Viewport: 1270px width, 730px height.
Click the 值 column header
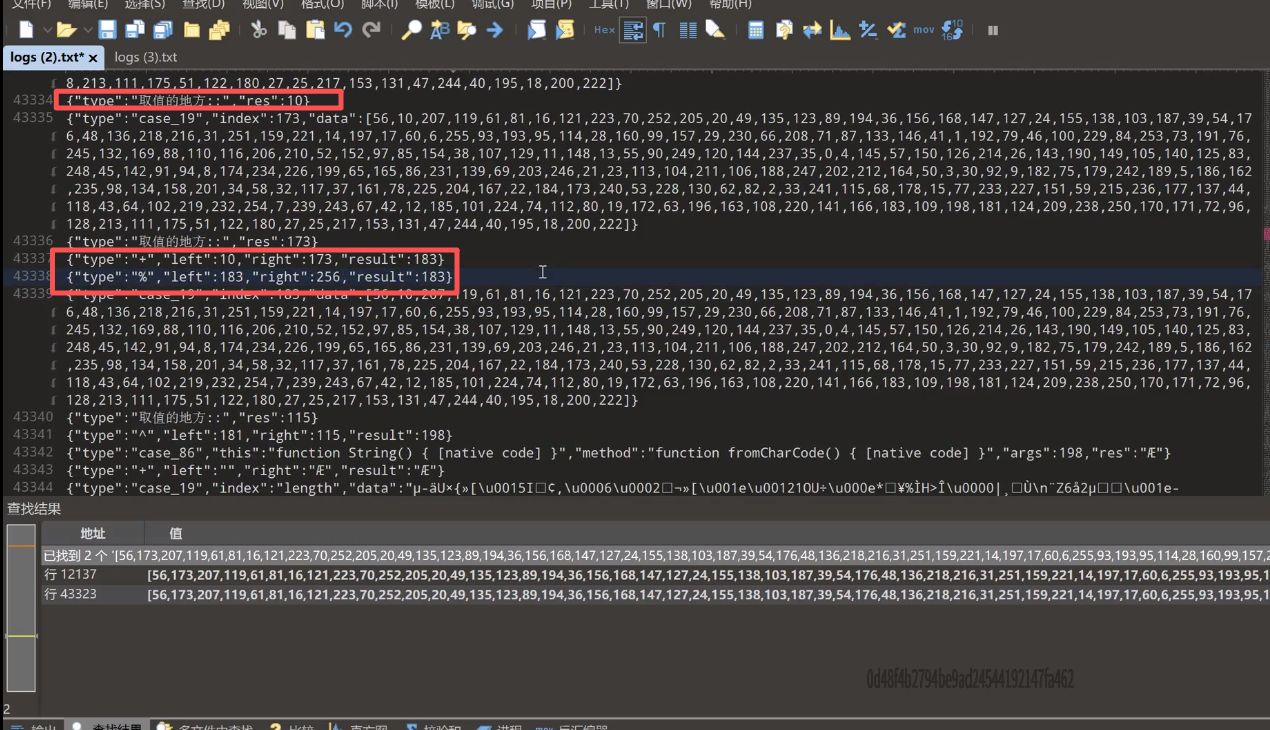(x=175, y=533)
